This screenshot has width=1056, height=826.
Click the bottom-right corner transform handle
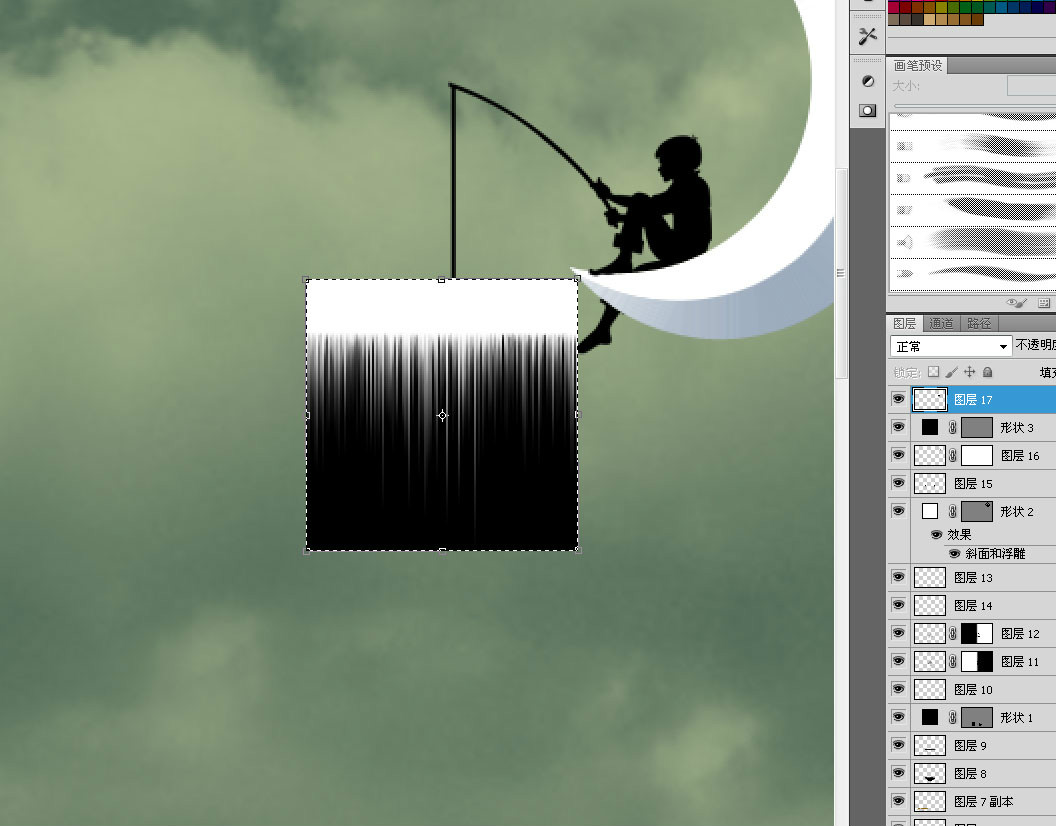pos(578,550)
